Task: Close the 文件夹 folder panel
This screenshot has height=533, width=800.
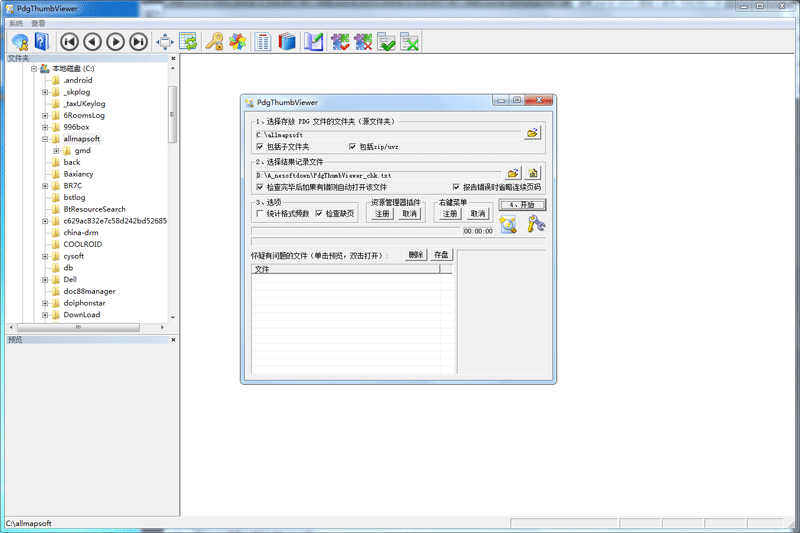Action: tap(173, 58)
